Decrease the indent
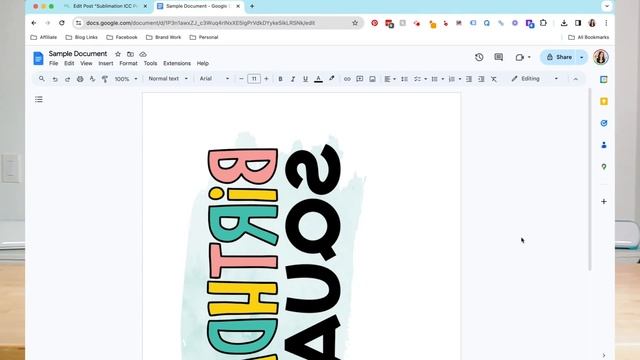The width and height of the screenshot is (640, 360). pyautogui.click(x=469, y=79)
